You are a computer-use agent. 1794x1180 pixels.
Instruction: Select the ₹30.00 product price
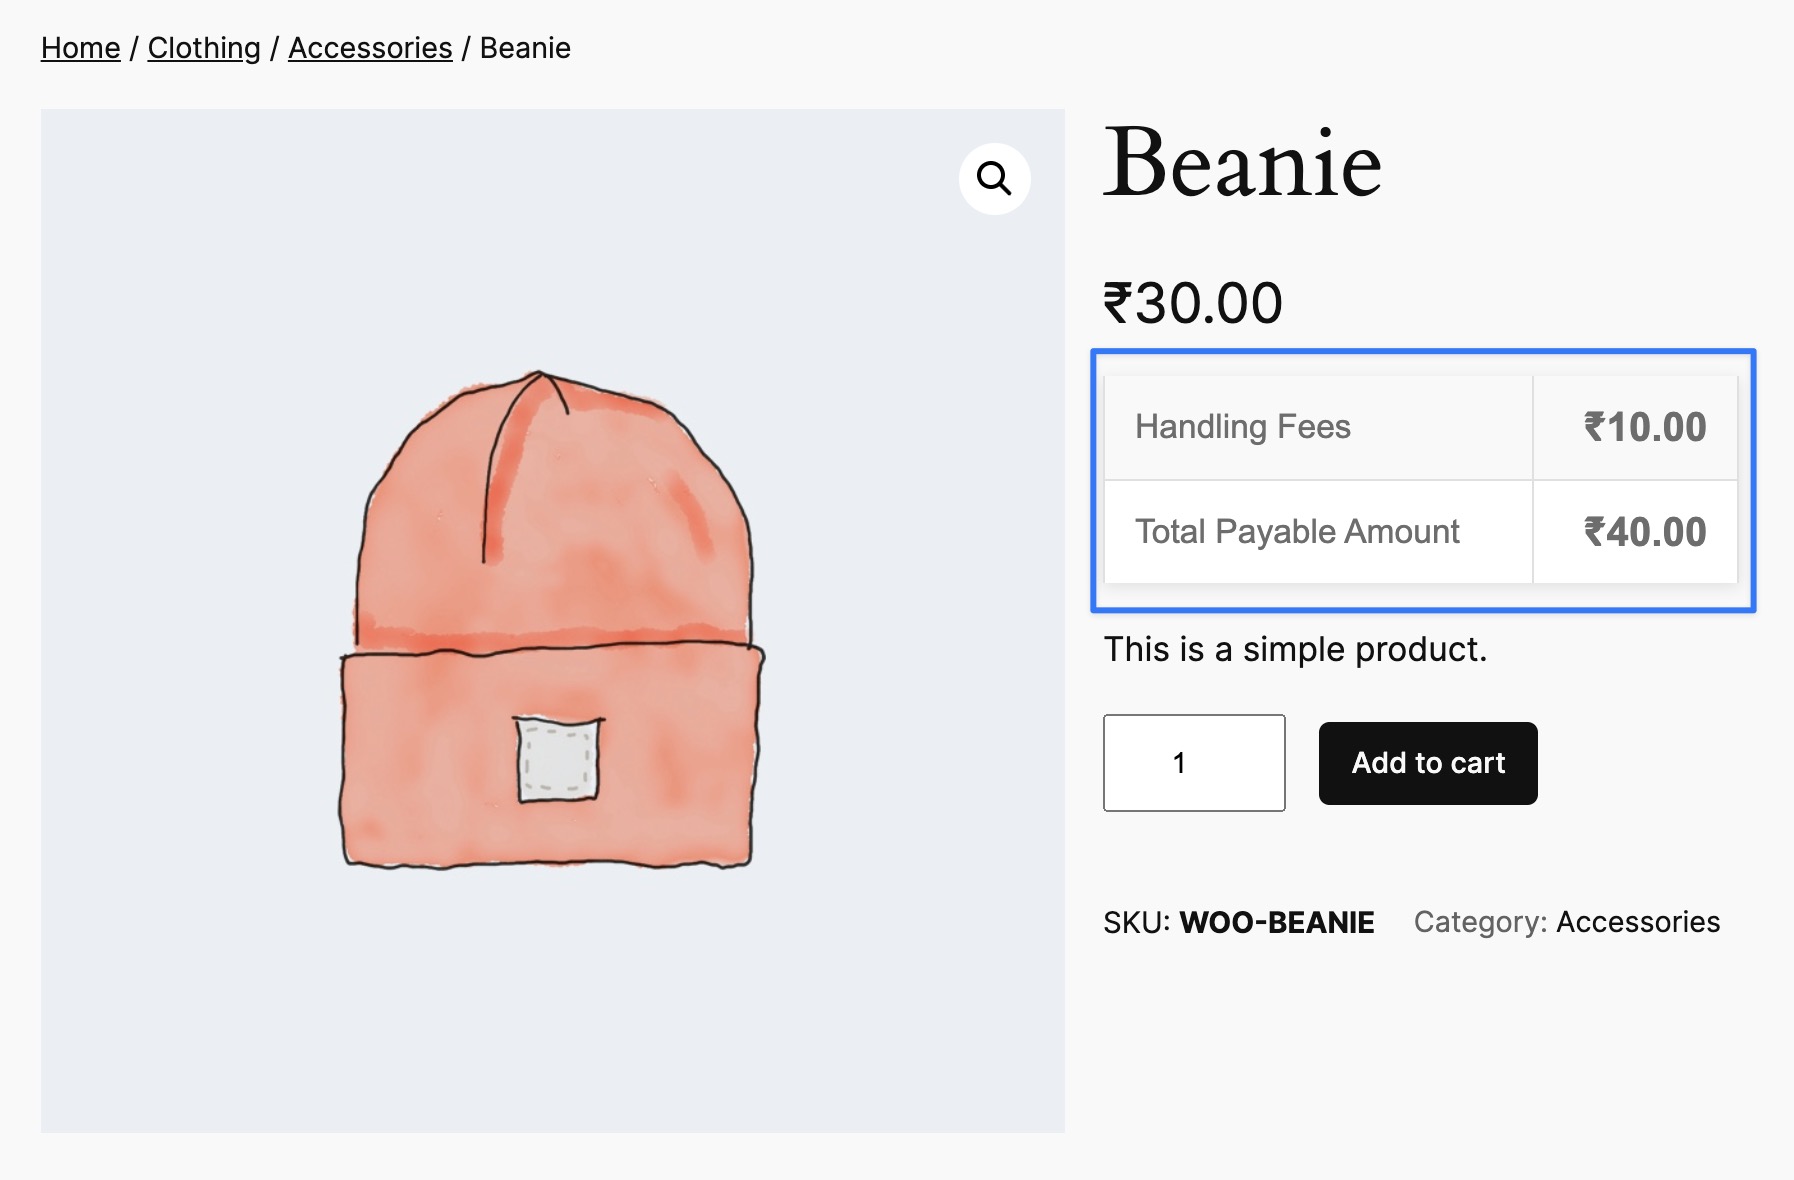(1192, 303)
